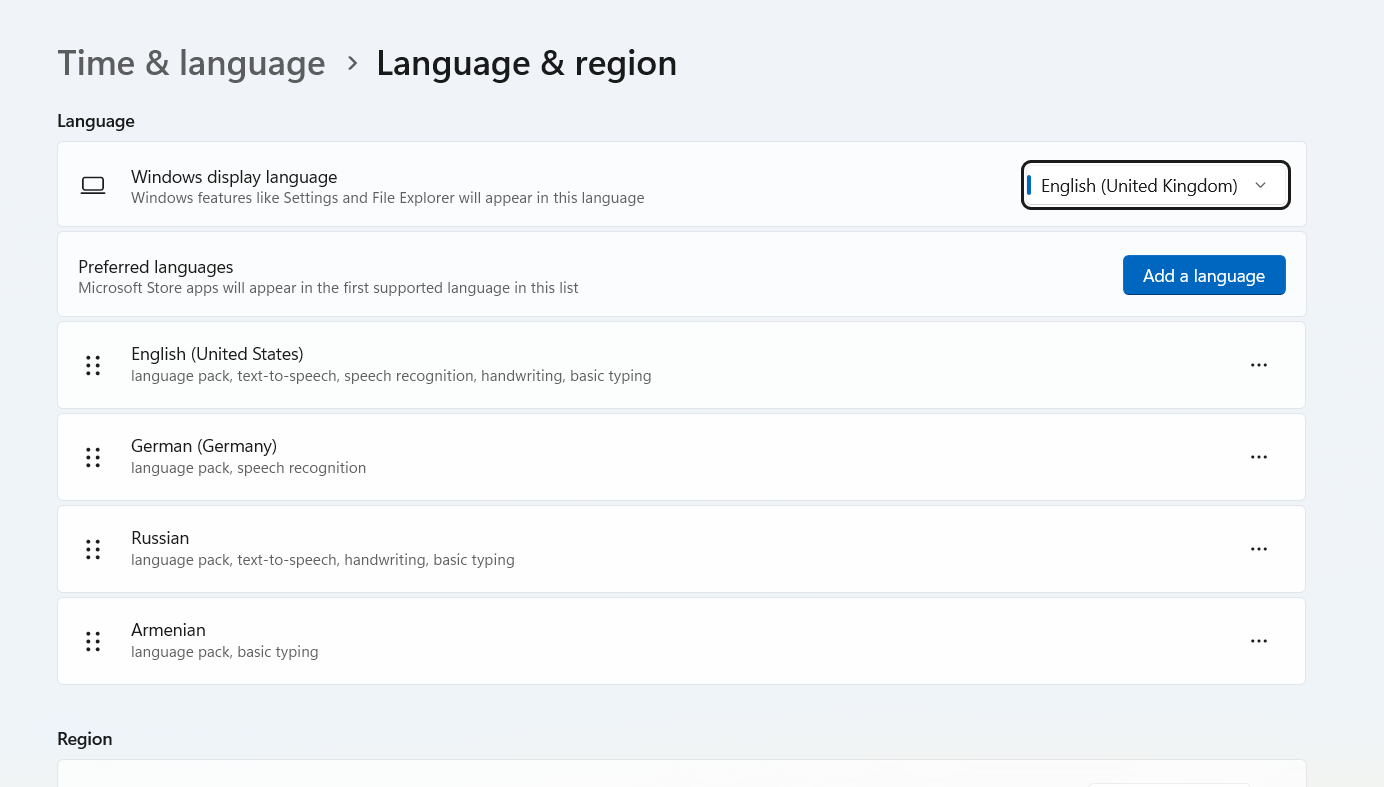The width and height of the screenshot is (1384, 787).
Task: Click the Language & region page title
Action: (526, 63)
